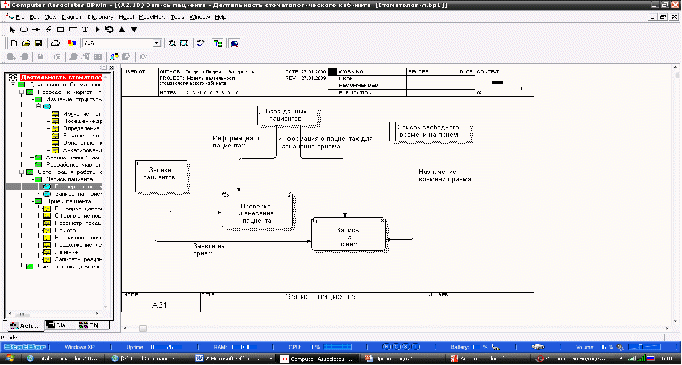Select the Activity Box tool
This screenshot has width=682, height=365.
(x=25, y=30)
